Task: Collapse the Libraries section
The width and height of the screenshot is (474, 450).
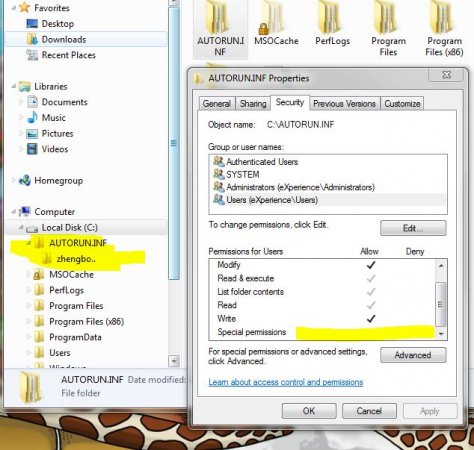Action: 14,86
